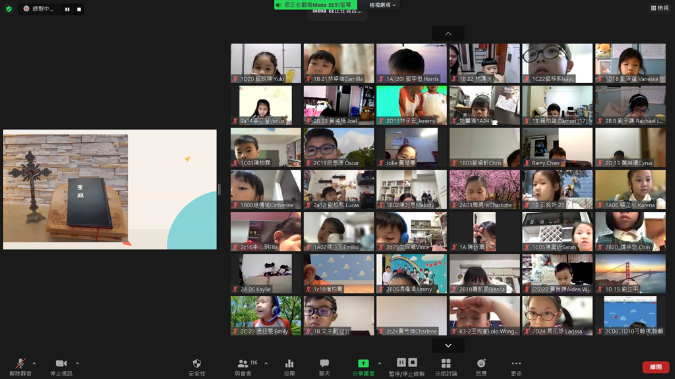Click the green viewing Mona's screen banner
This screenshot has height=379, width=675.
coord(316,5)
